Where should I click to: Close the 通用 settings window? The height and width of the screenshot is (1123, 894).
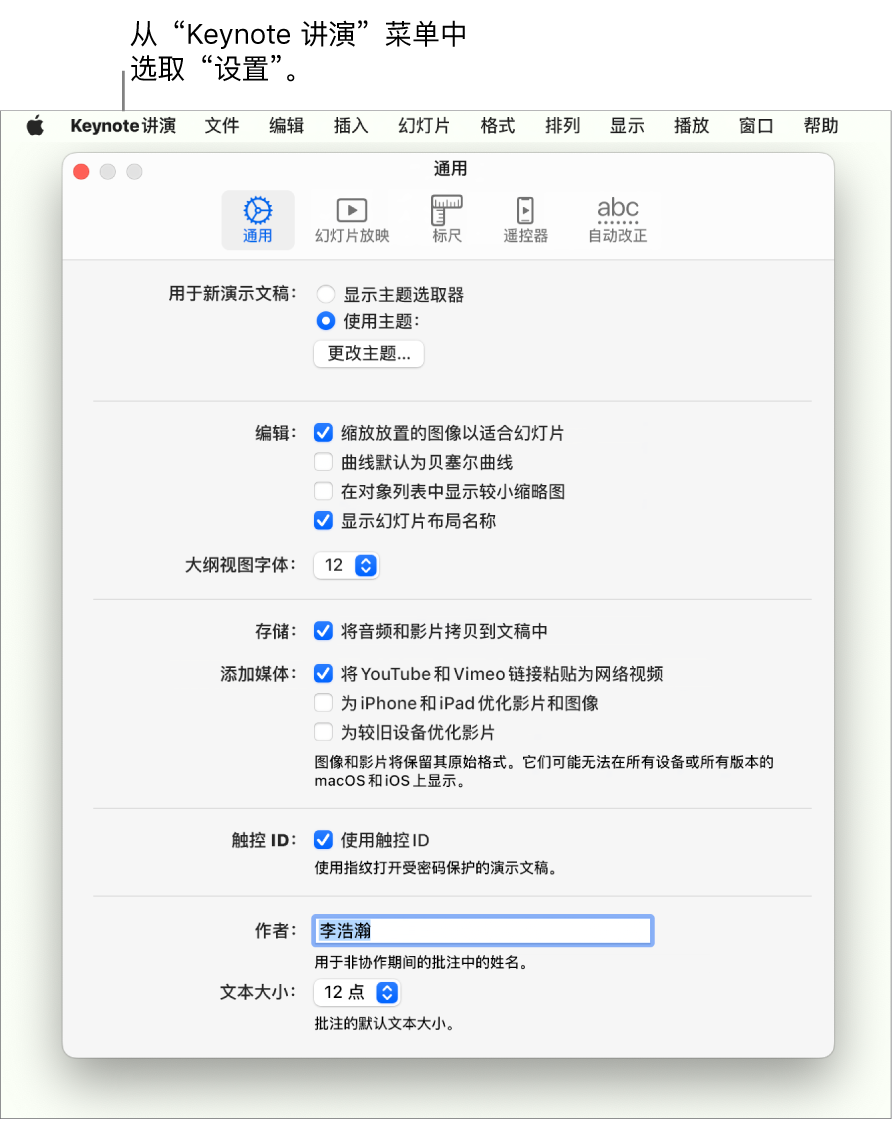pyautogui.click(x=81, y=172)
